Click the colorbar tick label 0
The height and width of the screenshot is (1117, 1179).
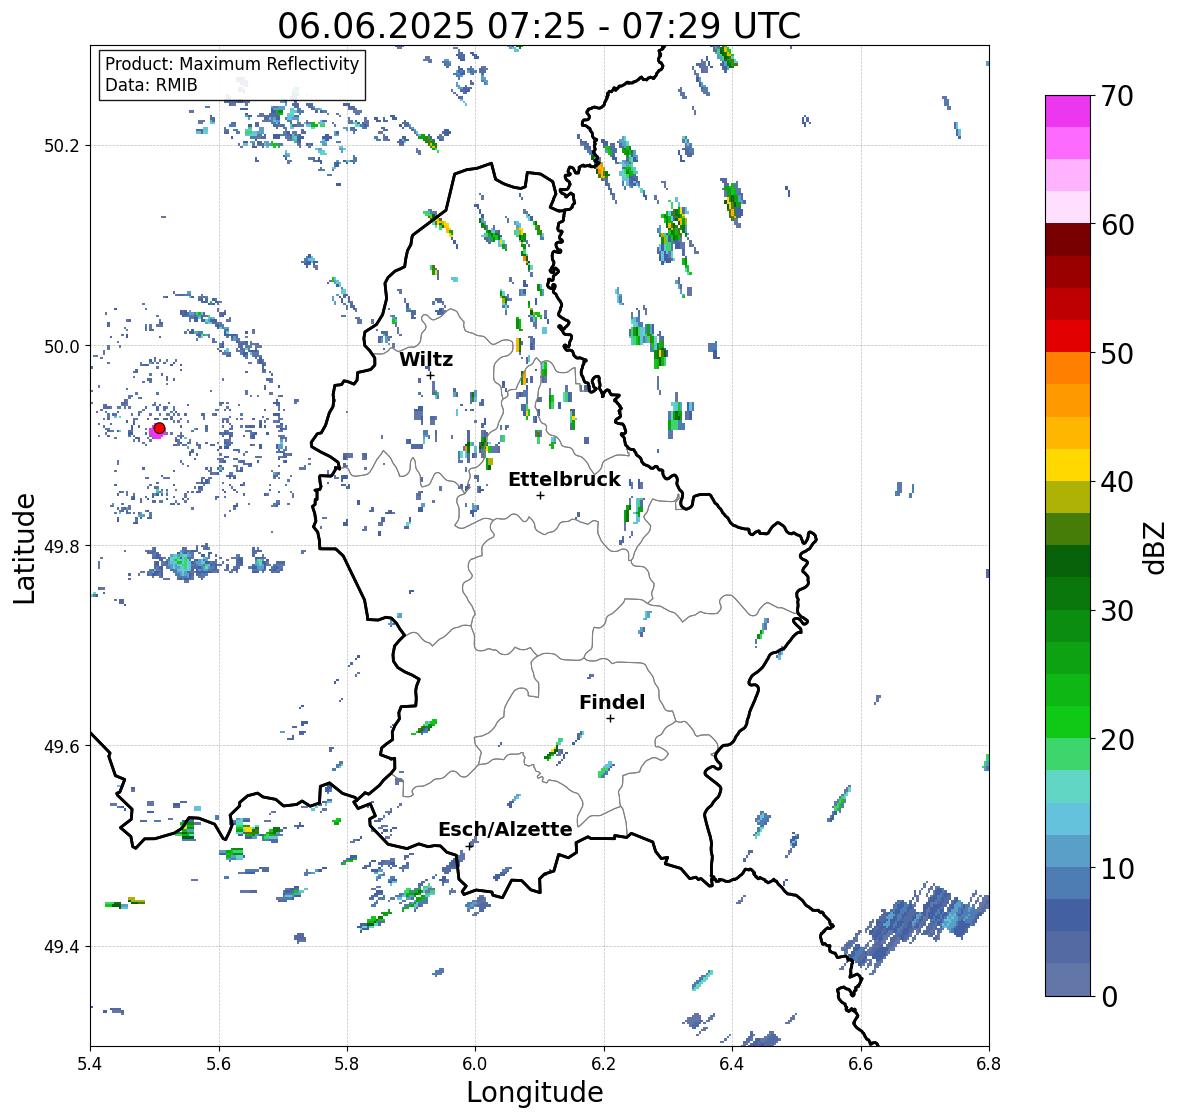[x=1109, y=997]
